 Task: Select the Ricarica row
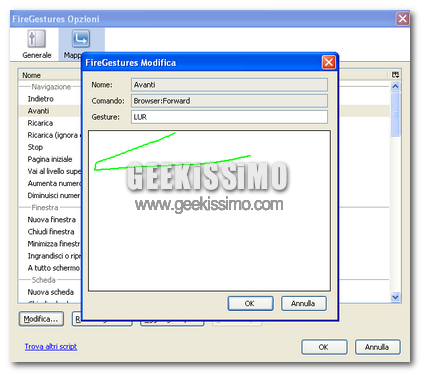[x=50, y=123]
